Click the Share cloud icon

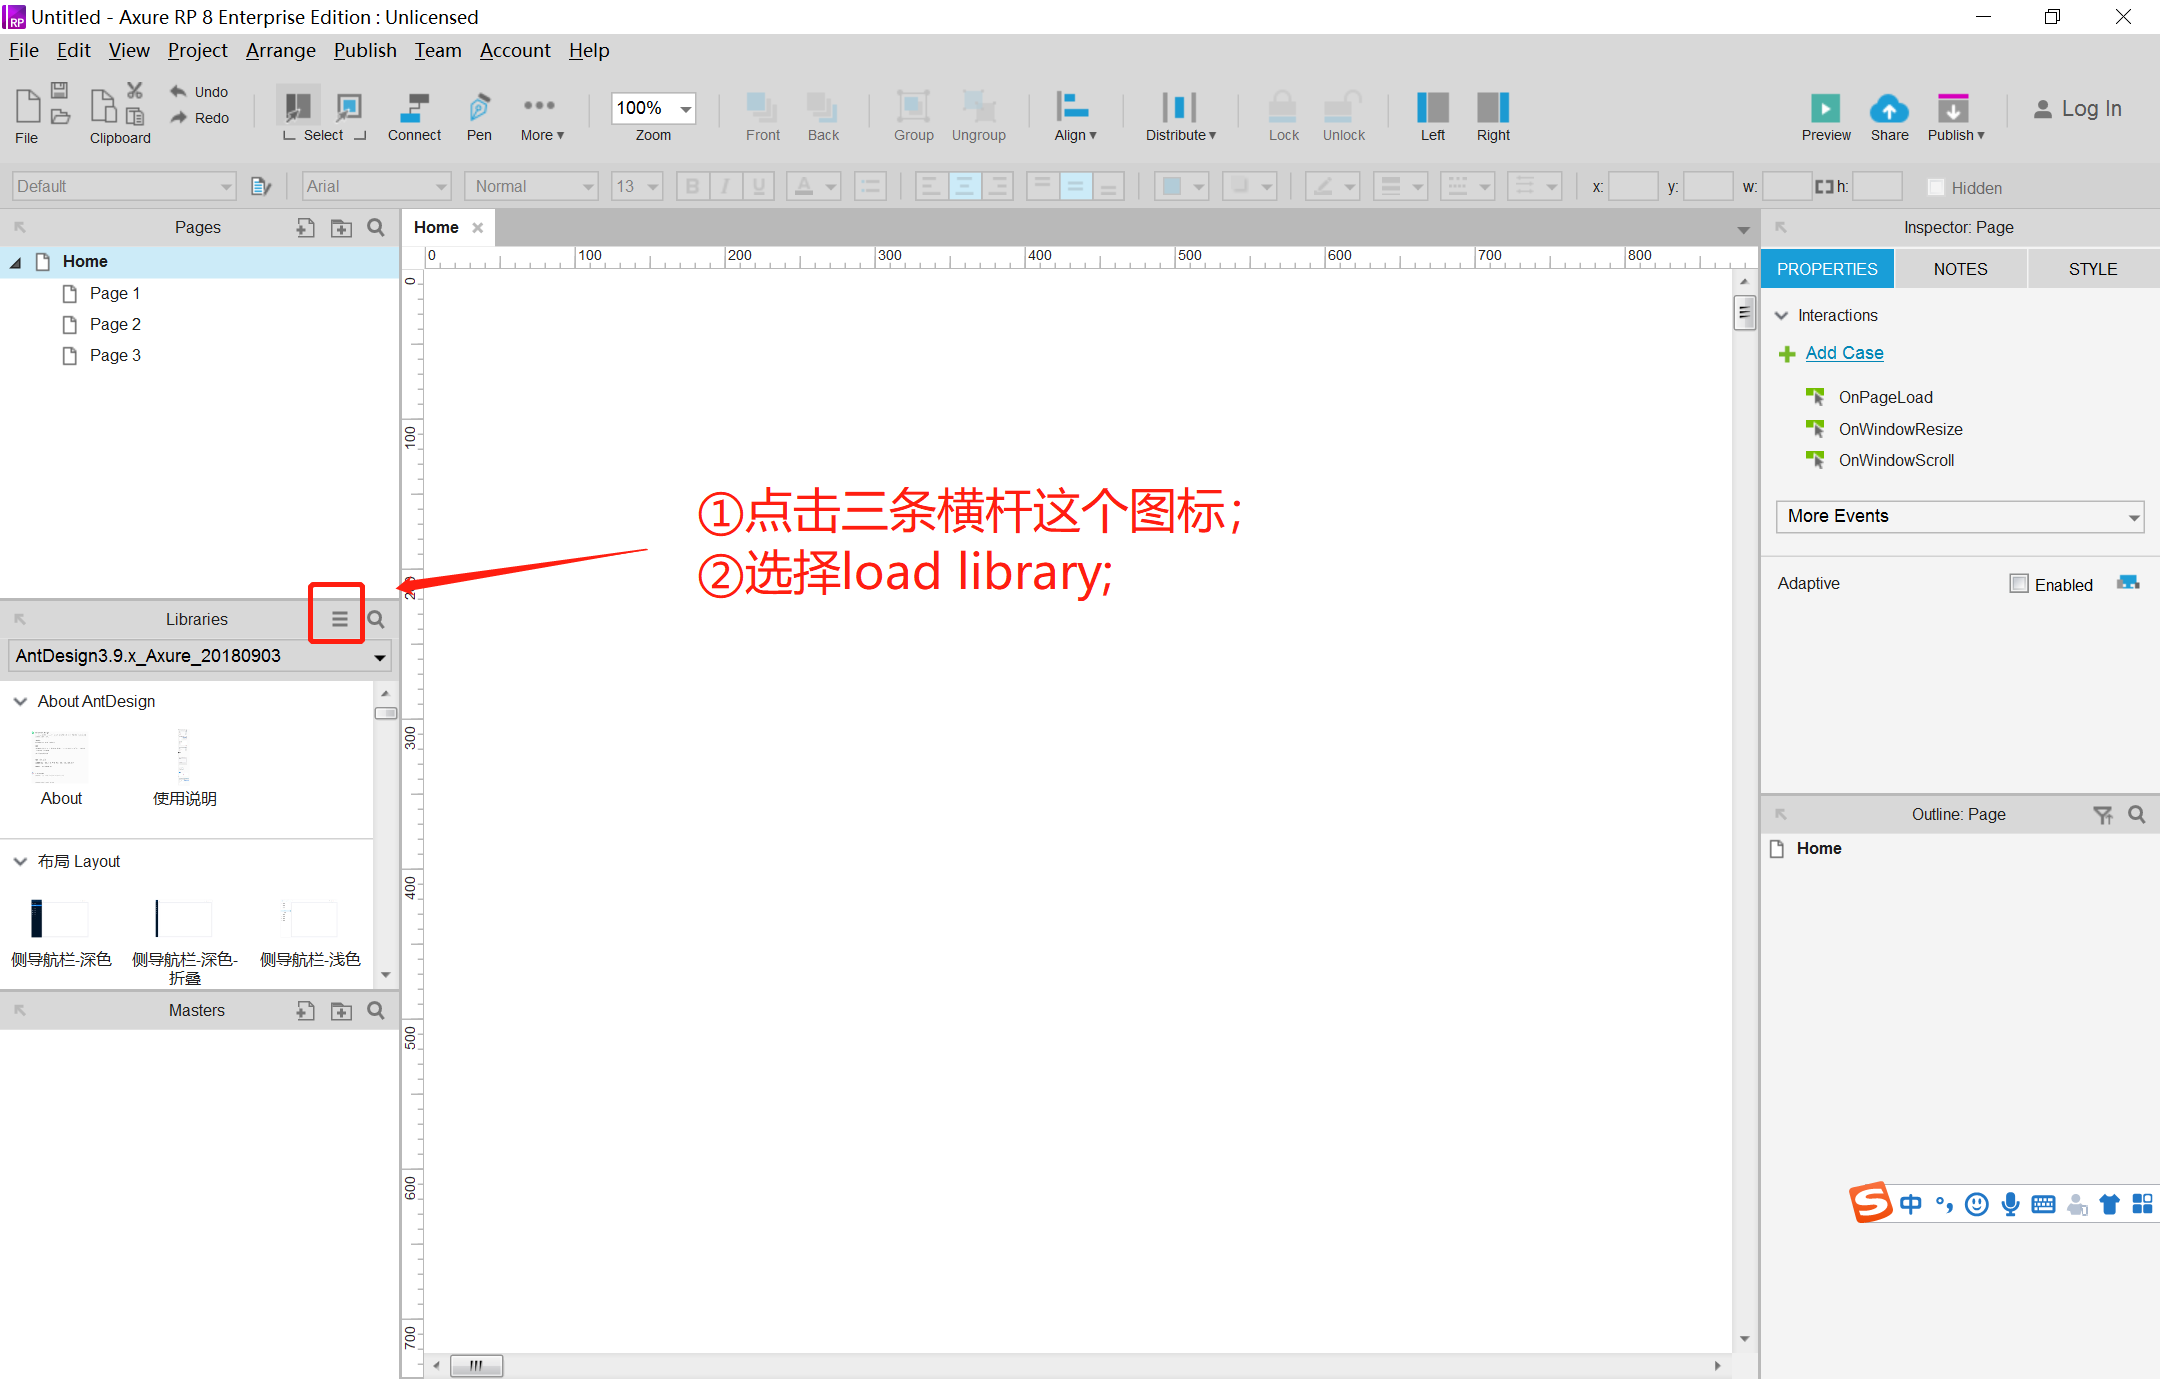(x=1889, y=108)
